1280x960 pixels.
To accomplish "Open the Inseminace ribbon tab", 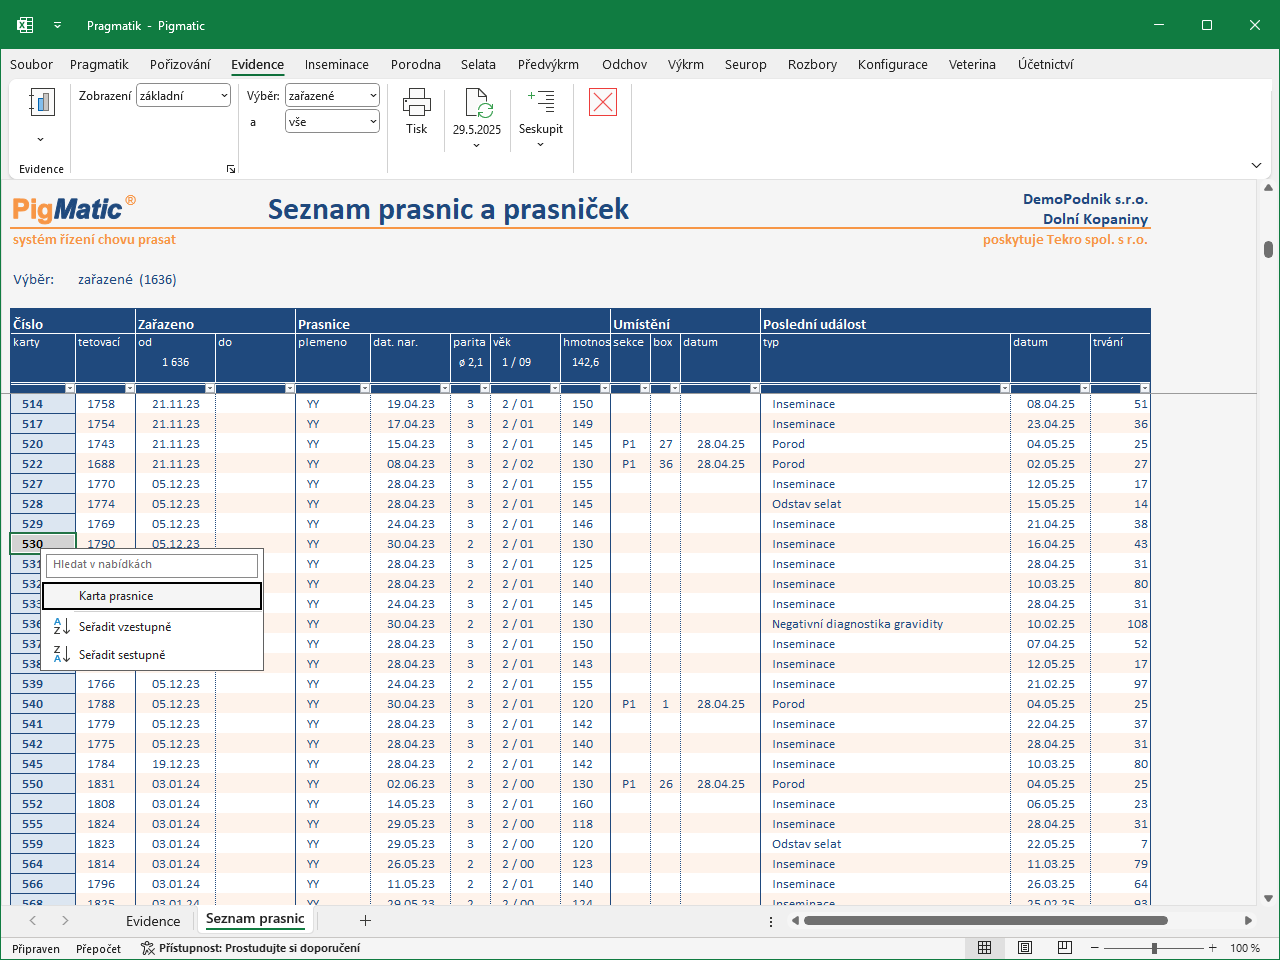I will 337,64.
